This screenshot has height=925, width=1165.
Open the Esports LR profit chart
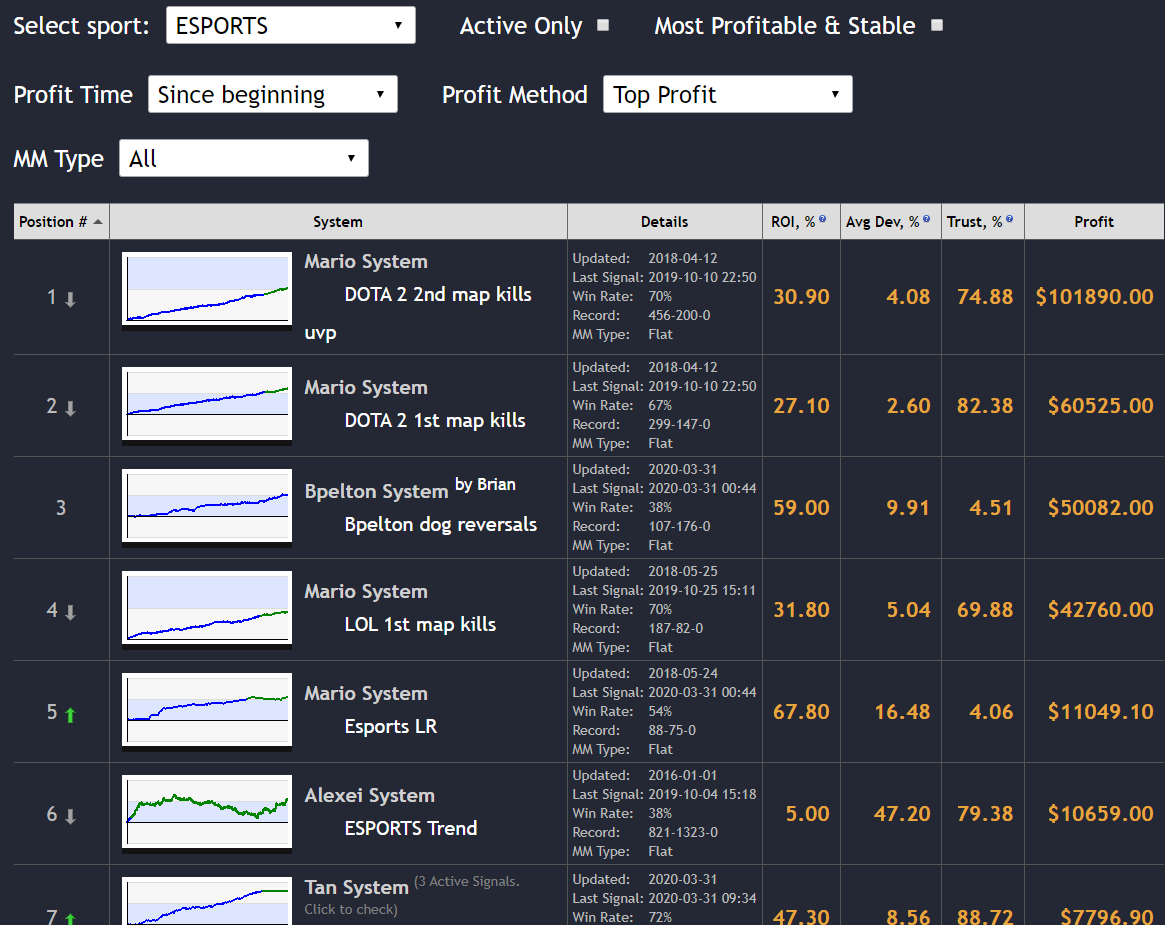pyautogui.click(x=207, y=710)
